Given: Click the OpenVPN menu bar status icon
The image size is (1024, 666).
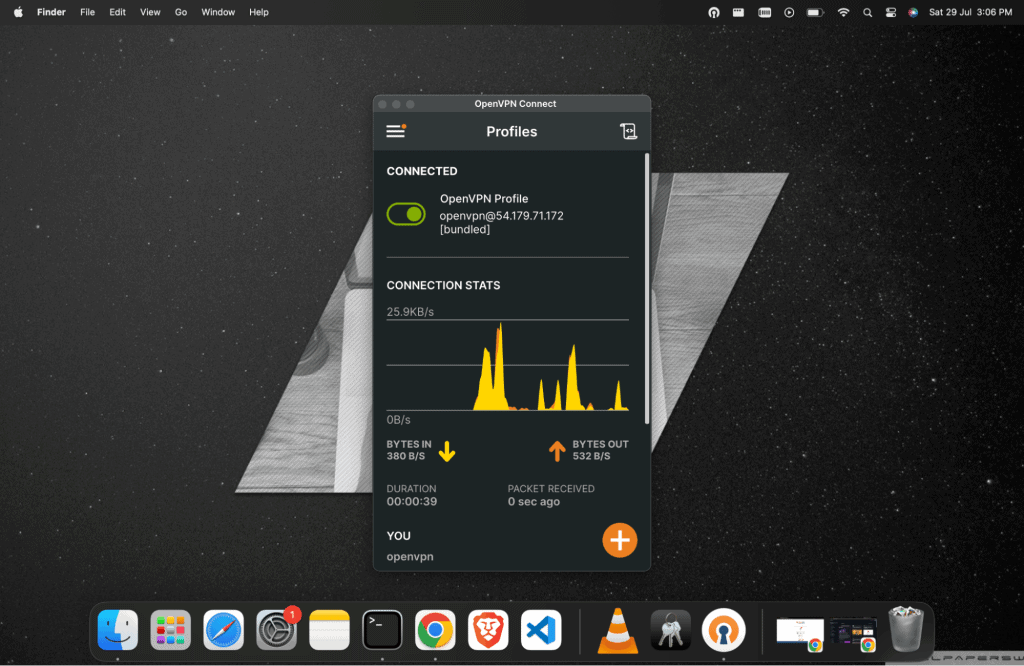Looking at the screenshot, I should pyautogui.click(x=714, y=12).
